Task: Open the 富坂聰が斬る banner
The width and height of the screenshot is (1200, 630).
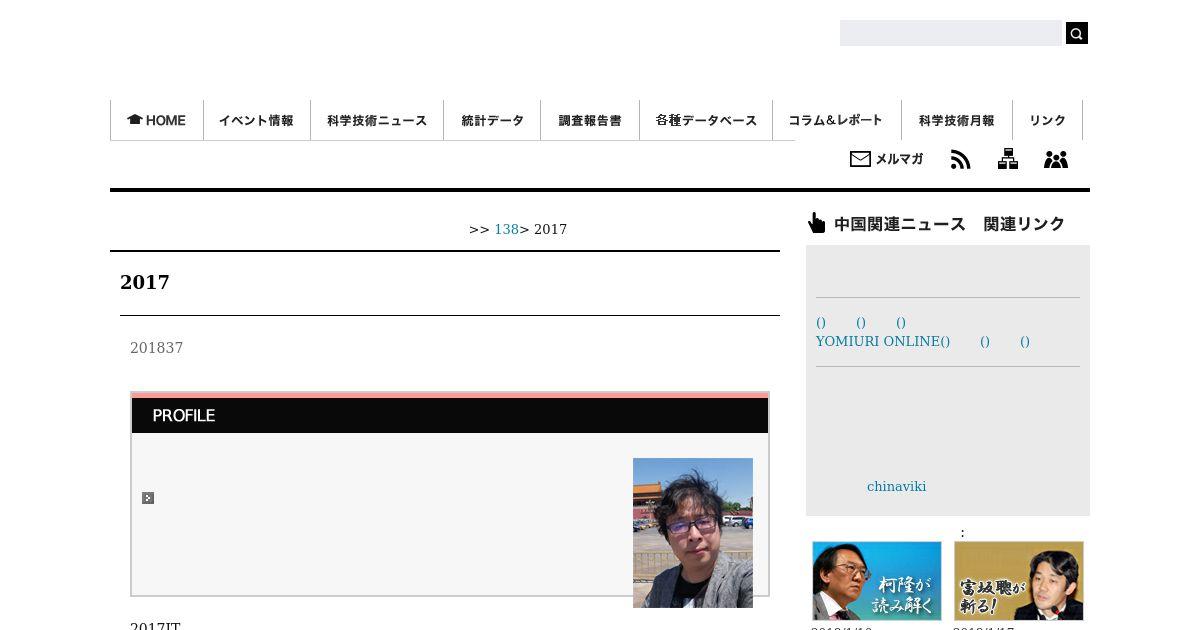Action: click(x=1019, y=581)
